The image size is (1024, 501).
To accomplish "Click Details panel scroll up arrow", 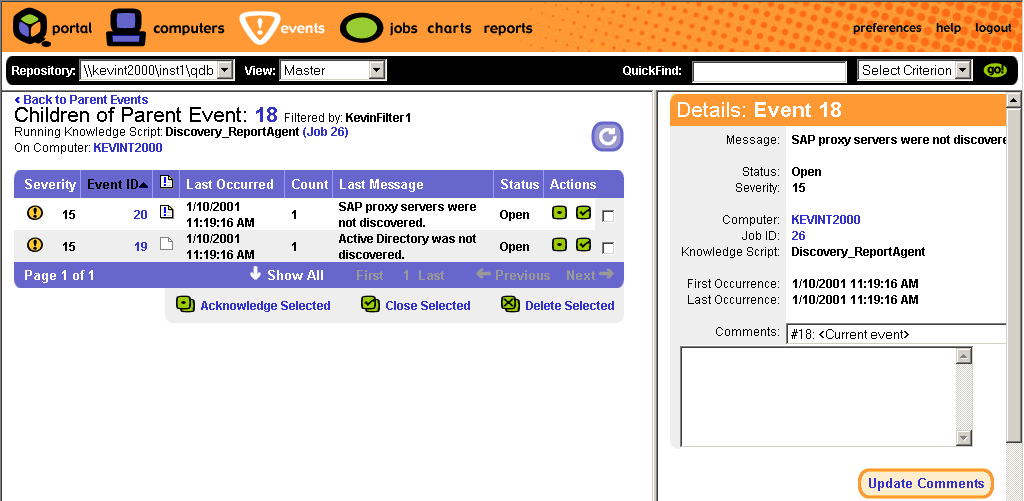I will [x=1014, y=100].
